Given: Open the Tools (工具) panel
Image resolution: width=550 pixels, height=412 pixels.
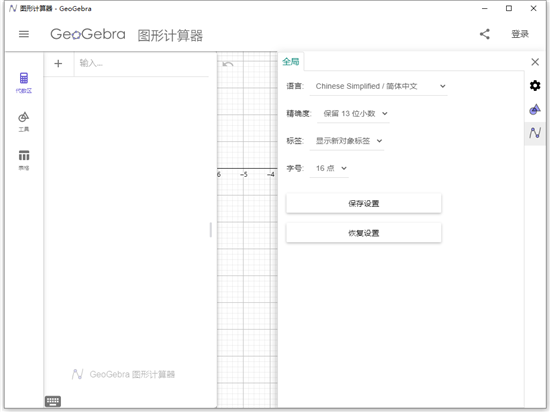Looking at the screenshot, I should 24,122.
